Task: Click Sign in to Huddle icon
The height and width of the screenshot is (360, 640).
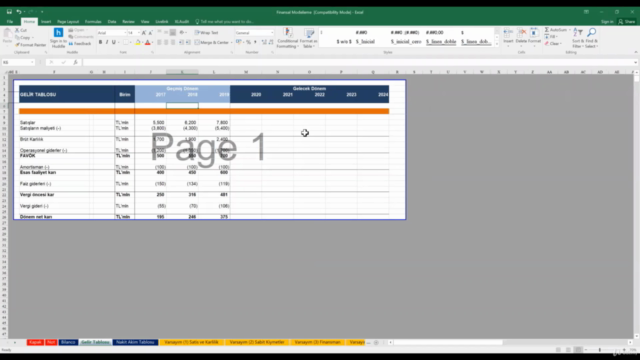Action: pyautogui.click(x=58, y=33)
